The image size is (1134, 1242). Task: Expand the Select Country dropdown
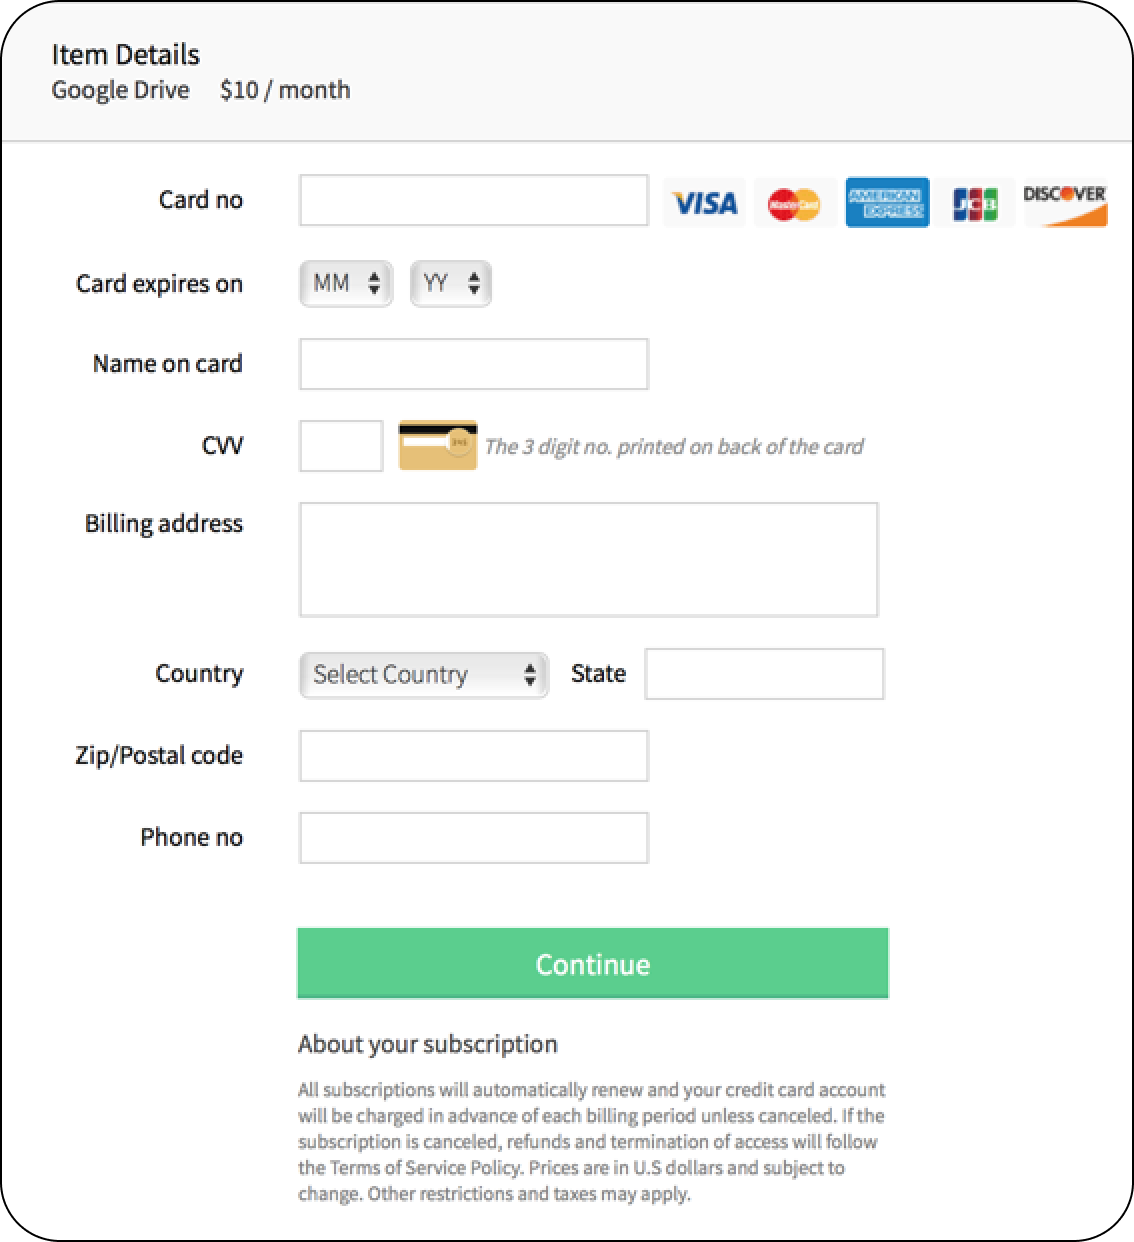click(424, 675)
